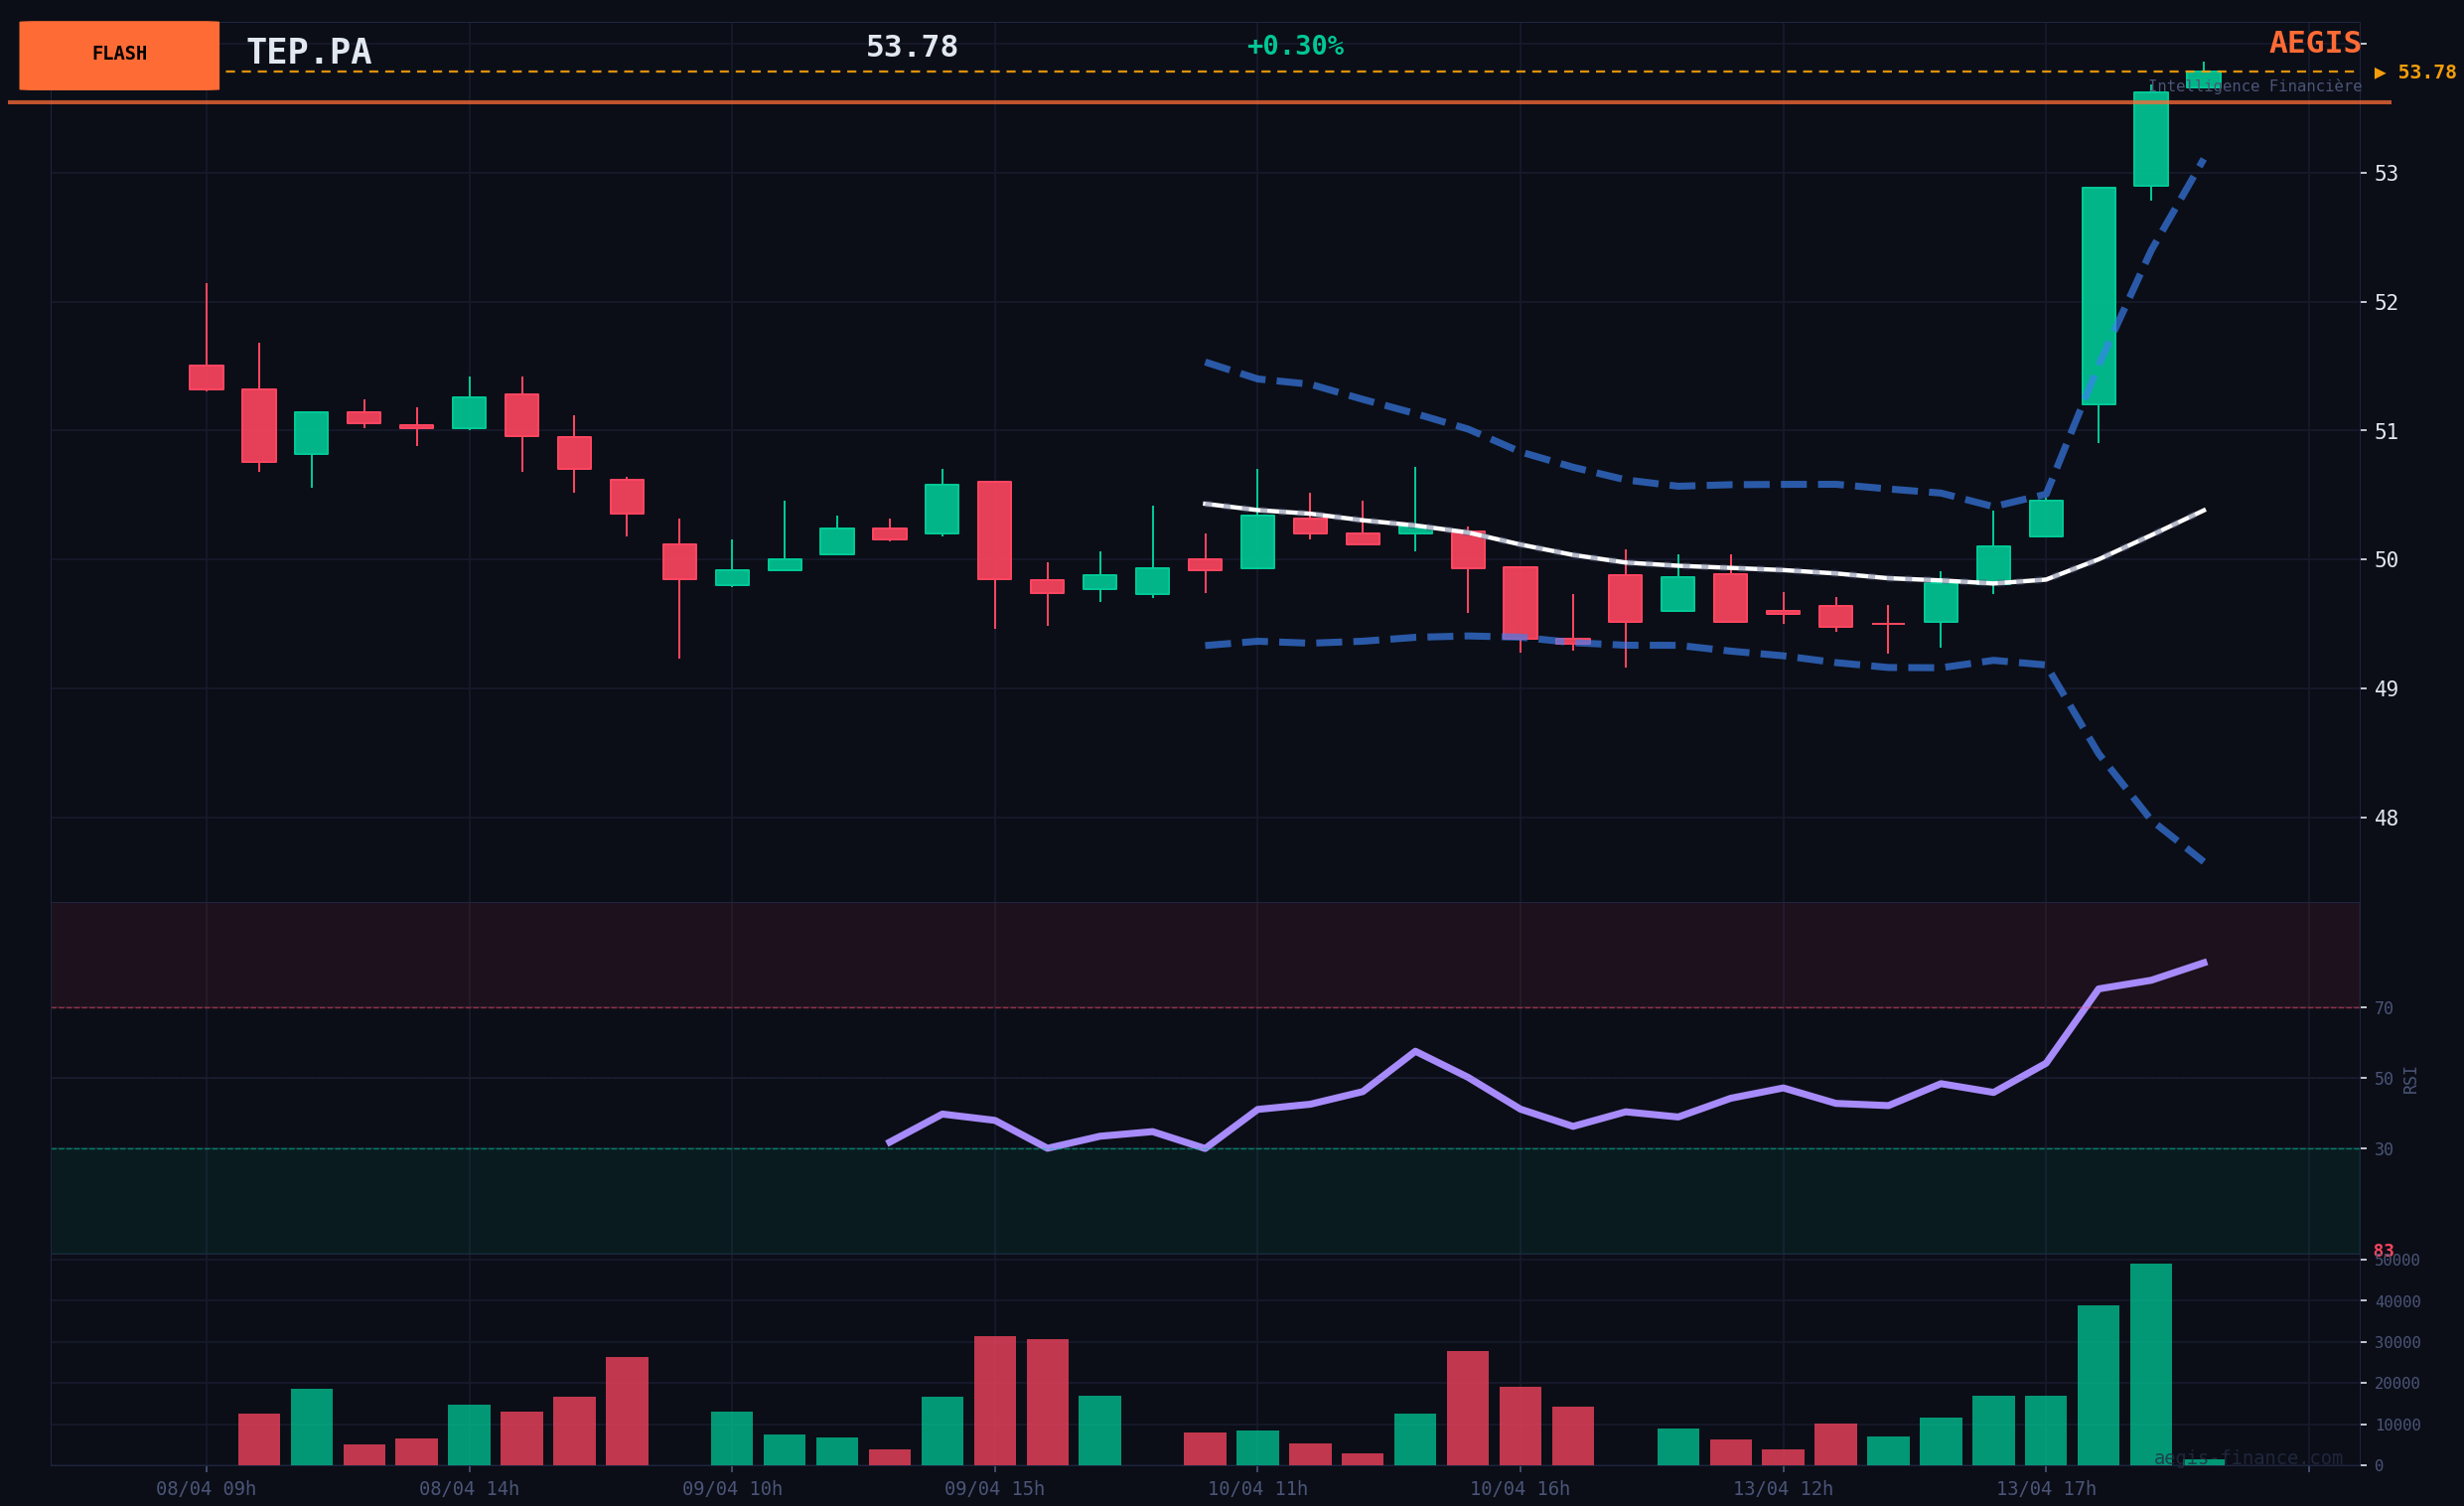Click the AEGIS logo text

(2314, 43)
